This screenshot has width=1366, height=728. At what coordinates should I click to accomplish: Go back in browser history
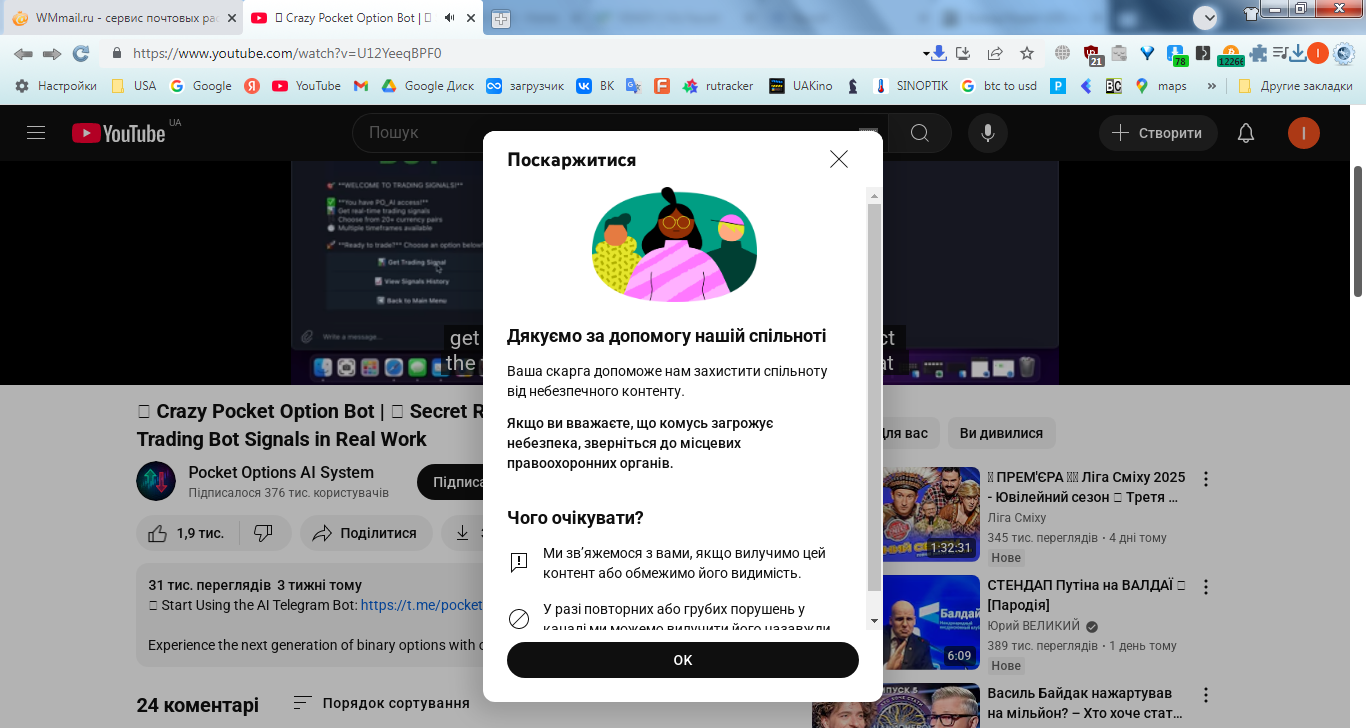click(x=23, y=53)
